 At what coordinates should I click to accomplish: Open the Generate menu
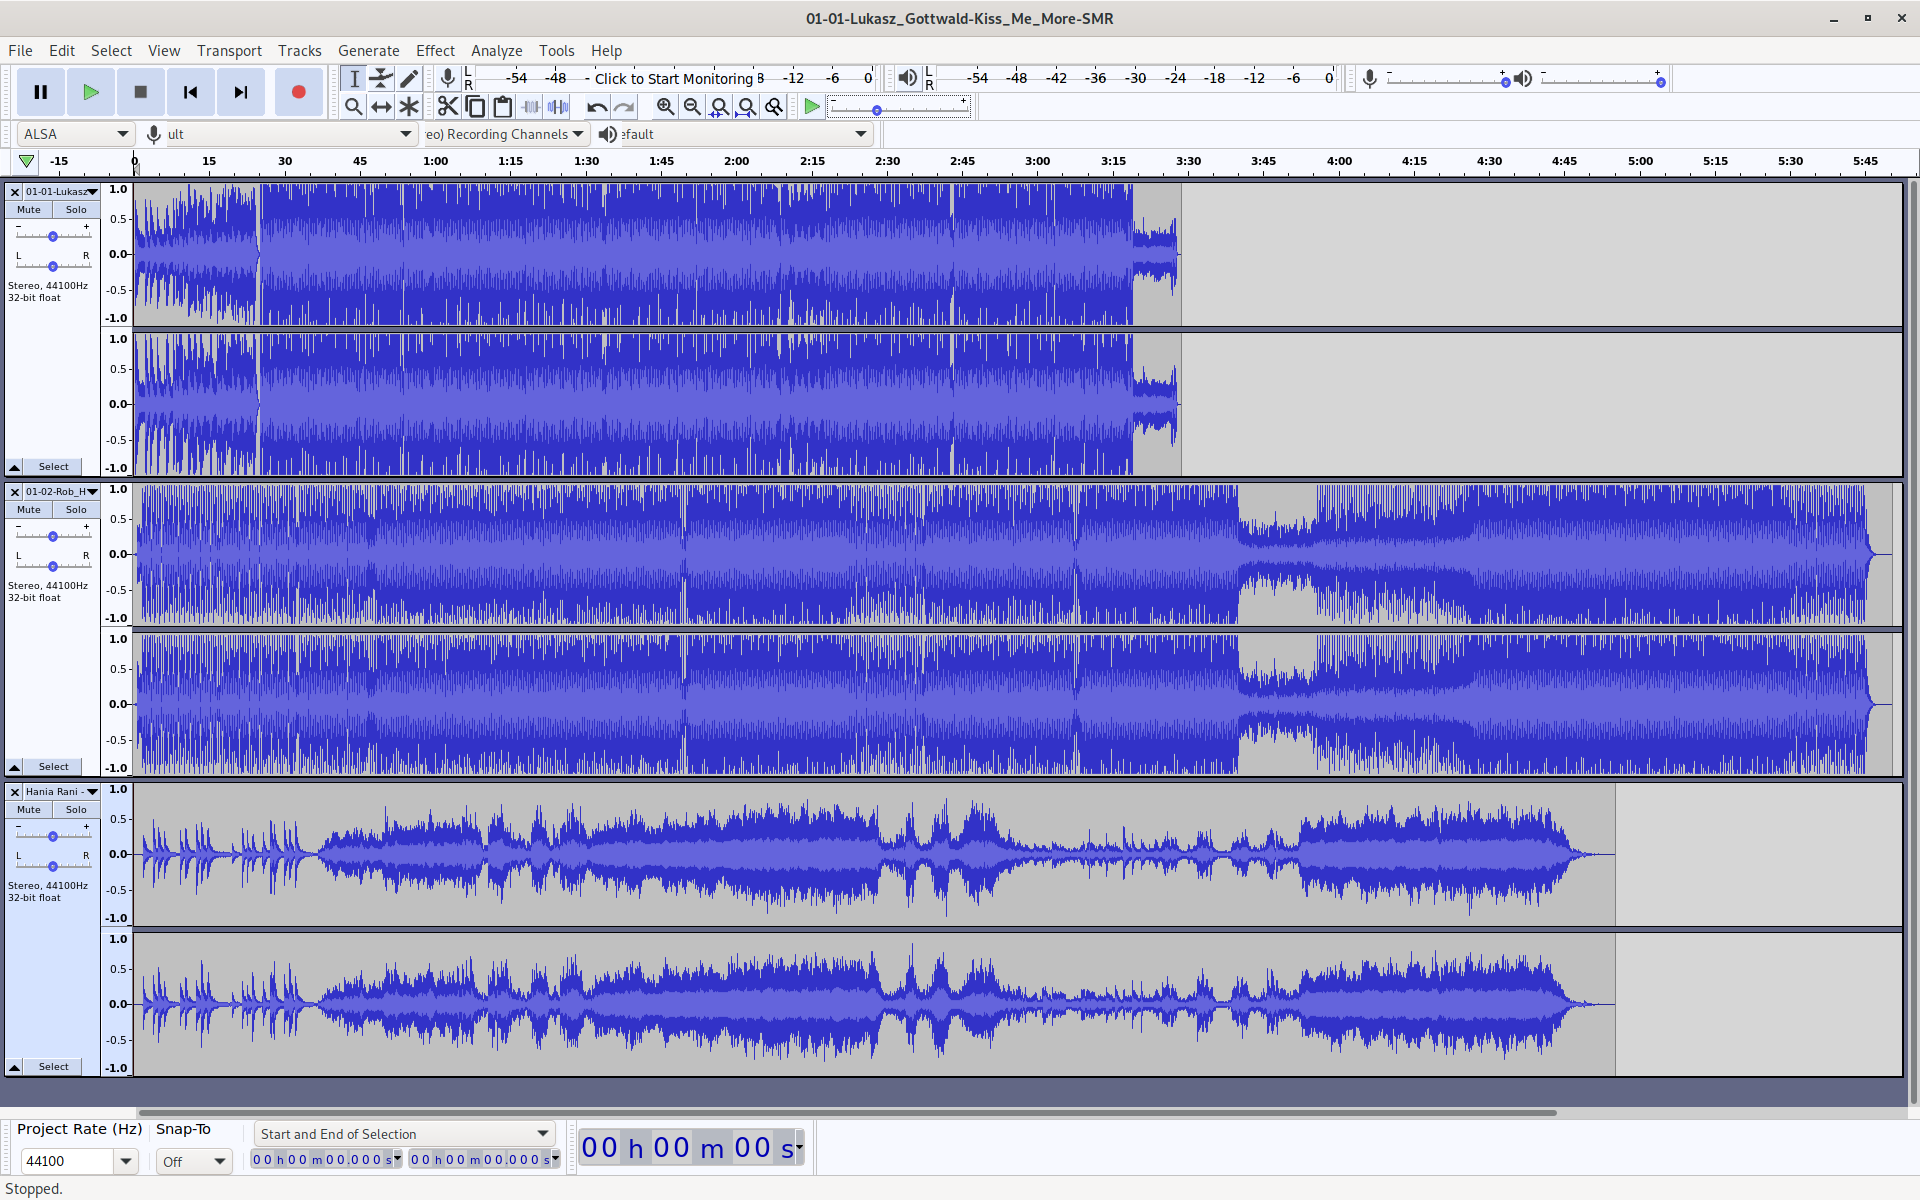368,51
